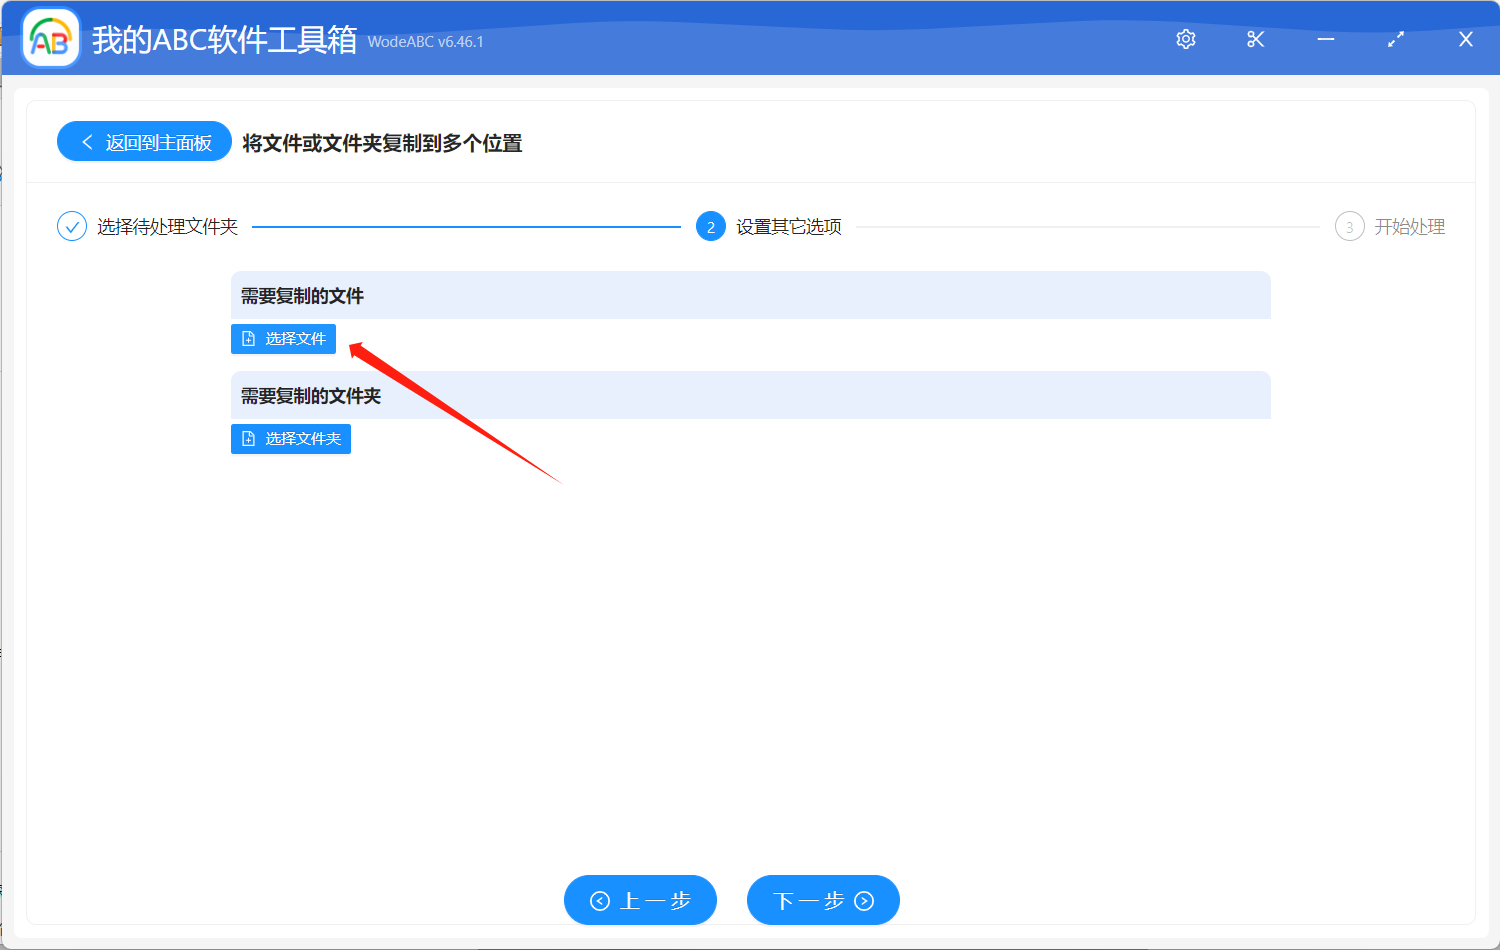Click the scissors icon in the title bar
Image resolution: width=1500 pixels, height=950 pixels.
point(1255,39)
